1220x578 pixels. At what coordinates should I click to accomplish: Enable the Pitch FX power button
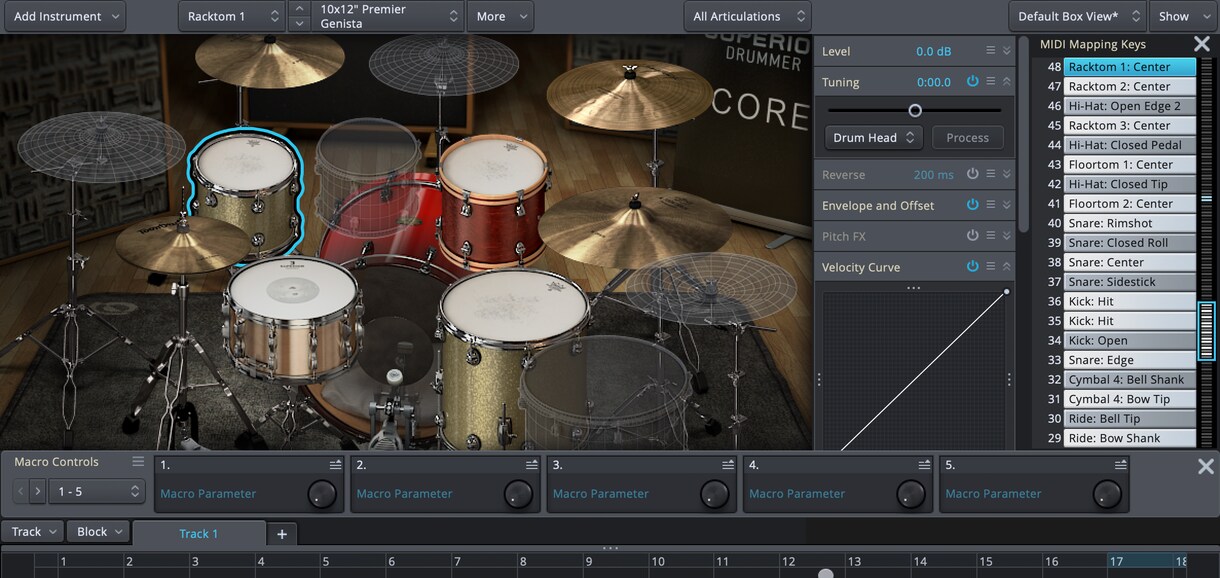tap(972, 236)
